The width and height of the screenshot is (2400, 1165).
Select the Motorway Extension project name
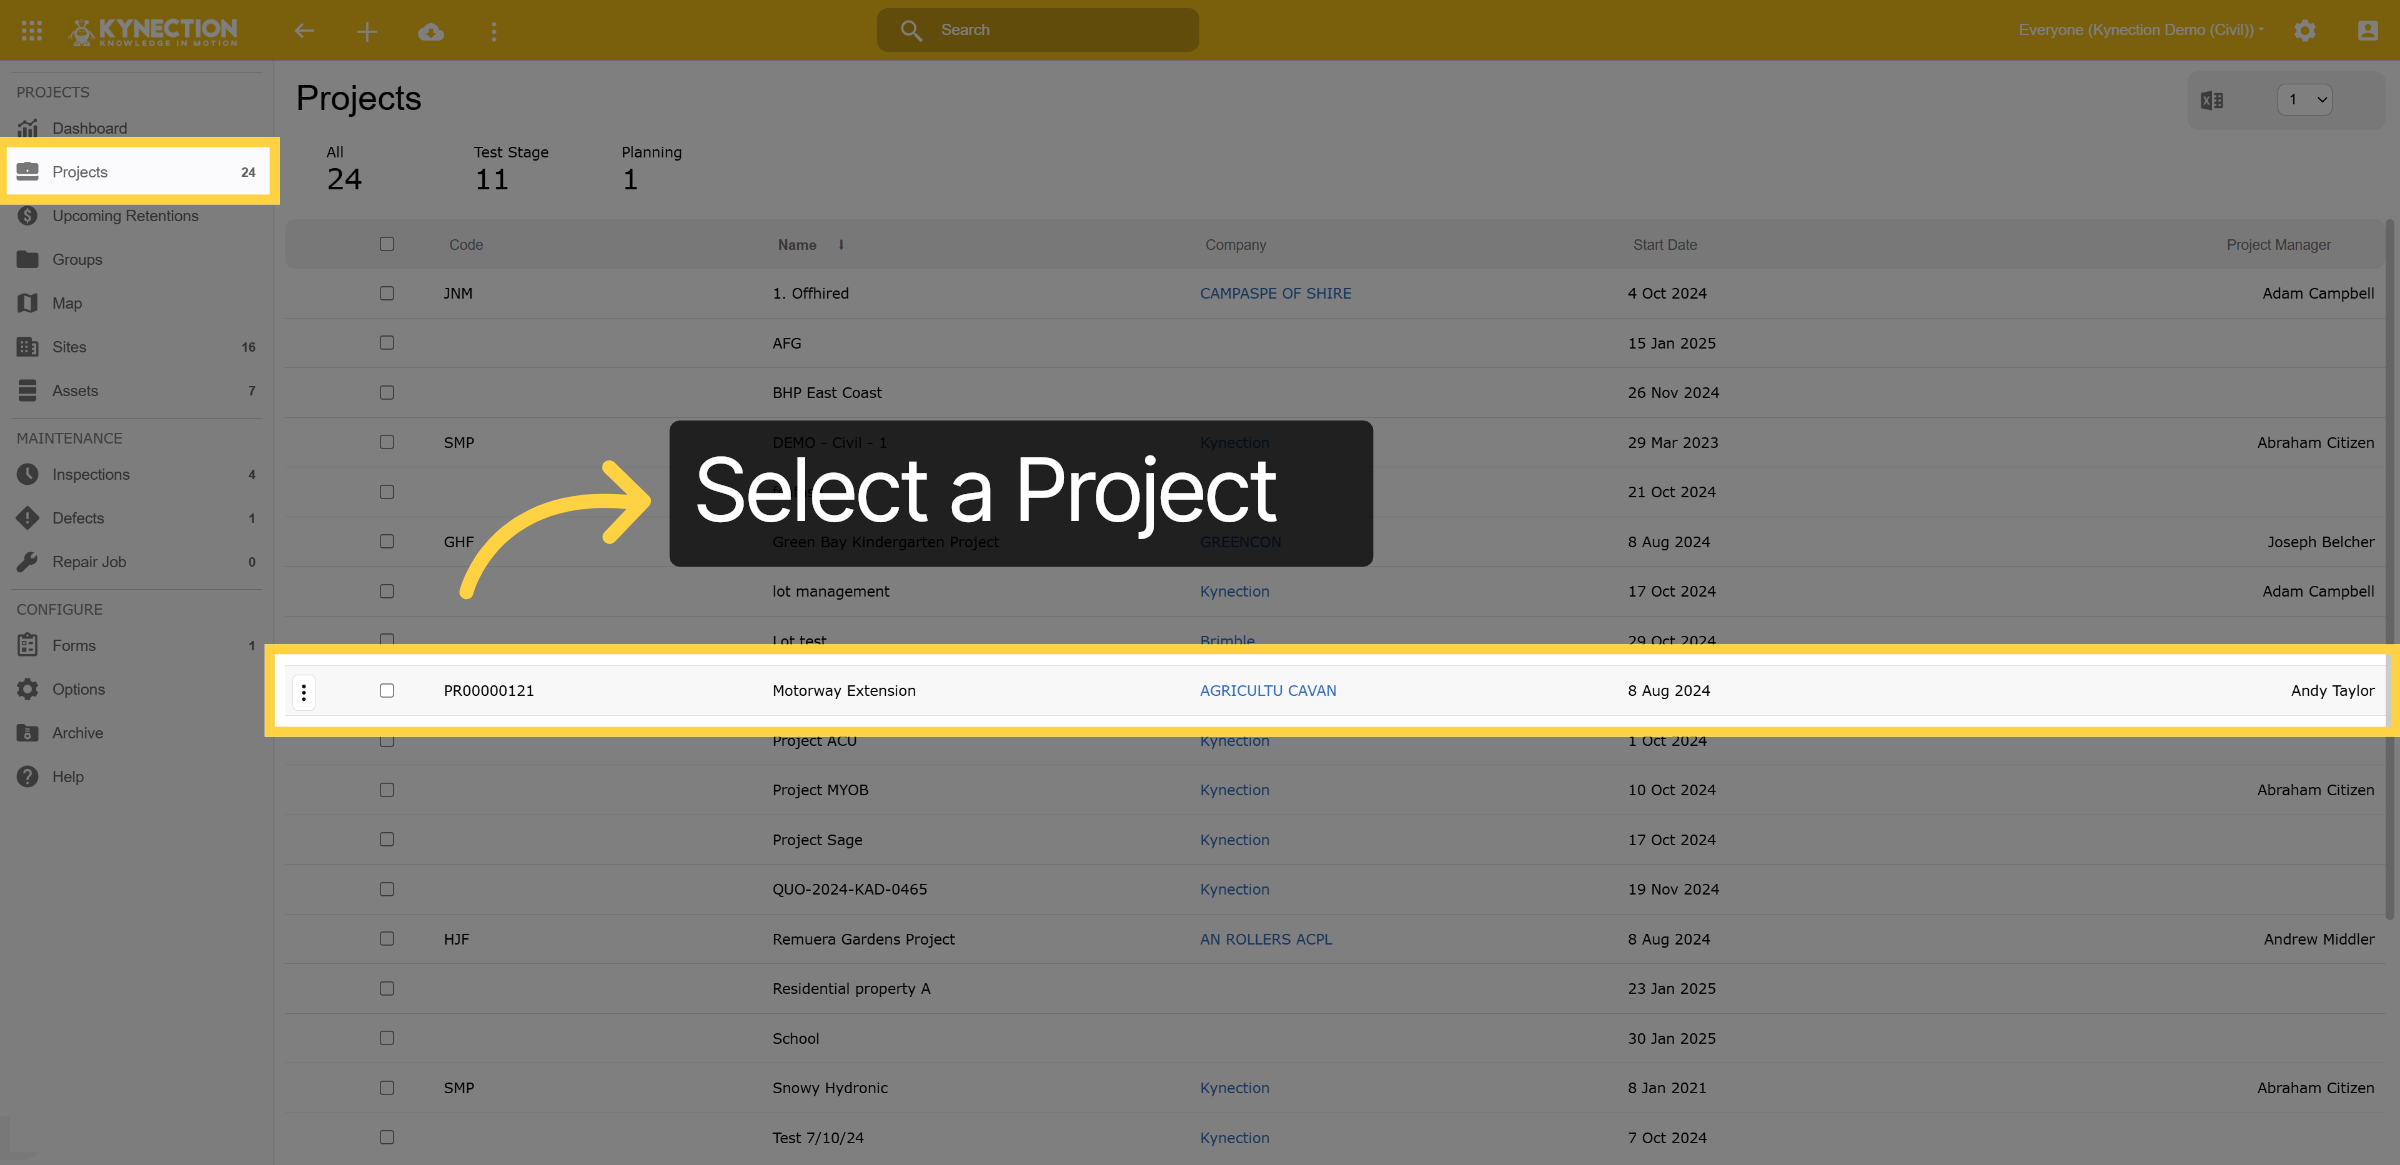(x=844, y=691)
